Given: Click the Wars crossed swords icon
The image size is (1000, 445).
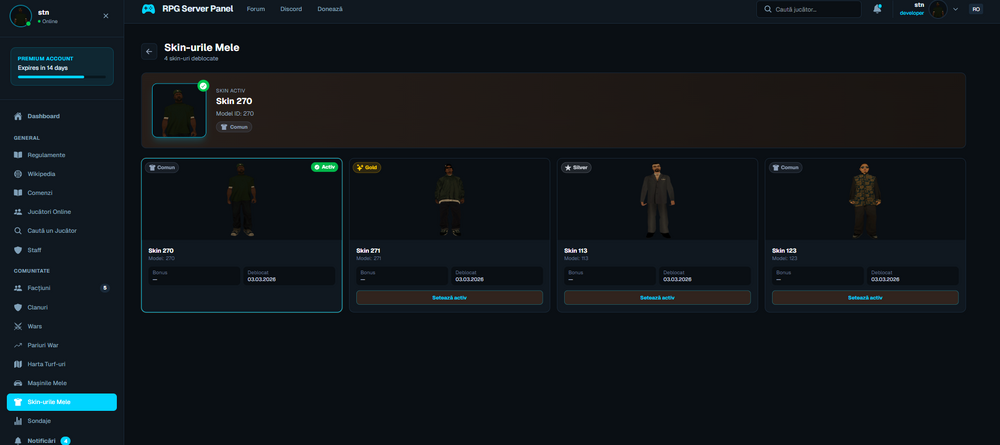Looking at the screenshot, I should coord(18,326).
